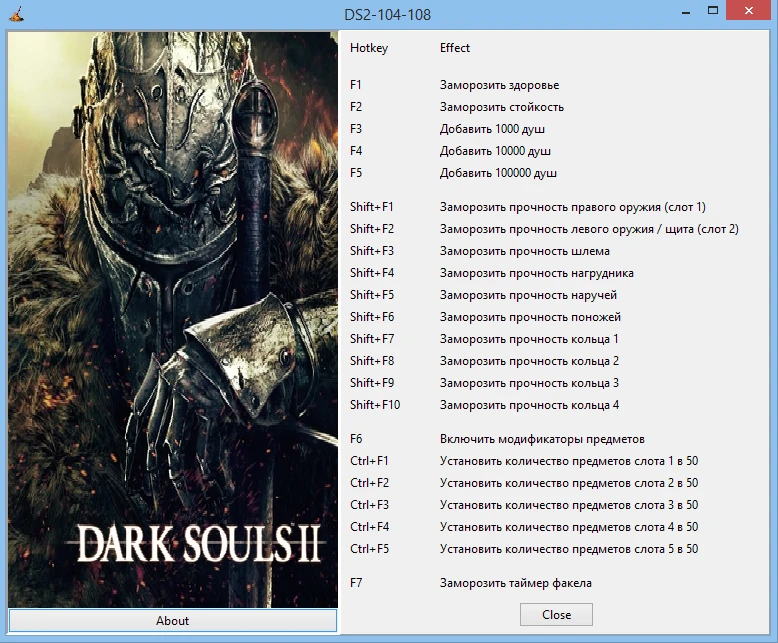Click 'Заморозить прочность поножей' text
778x643 pixels.
[x=530, y=317]
